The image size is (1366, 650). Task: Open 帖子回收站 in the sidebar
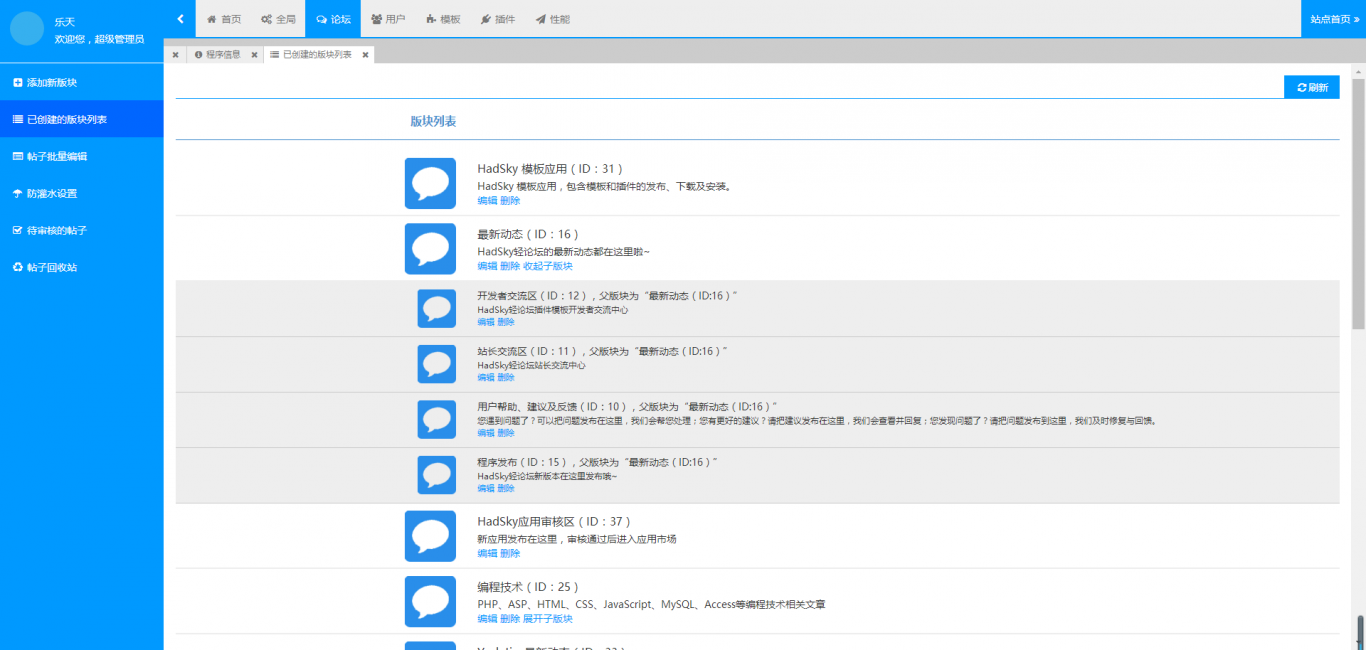[x=82, y=267]
